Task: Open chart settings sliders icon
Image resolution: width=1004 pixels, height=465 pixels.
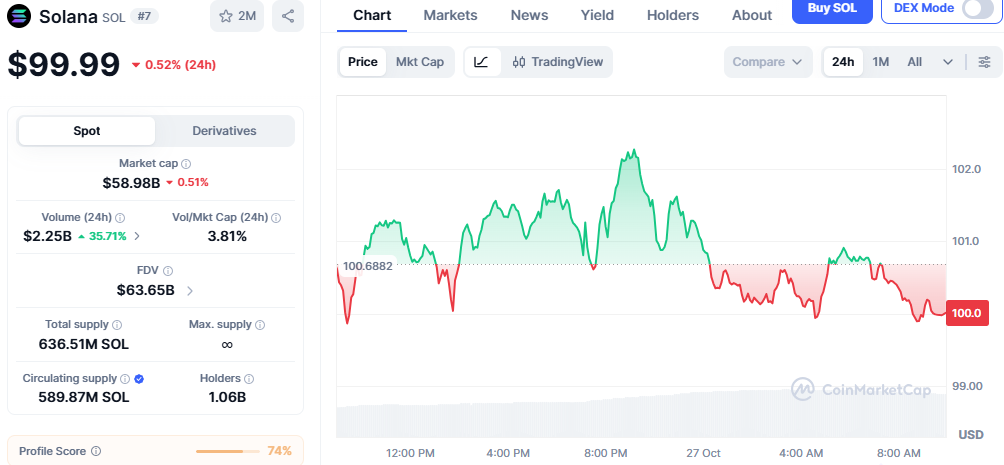Action: [x=985, y=62]
